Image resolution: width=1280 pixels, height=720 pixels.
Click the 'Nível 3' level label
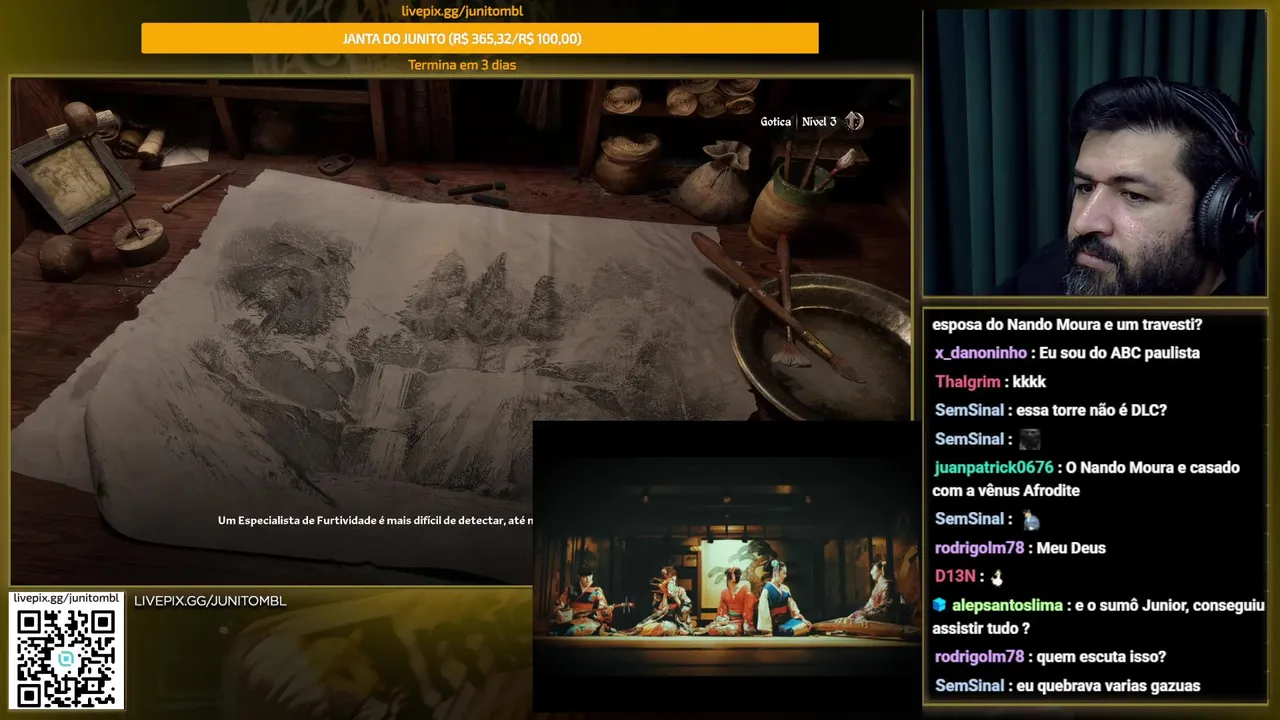[819, 122]
